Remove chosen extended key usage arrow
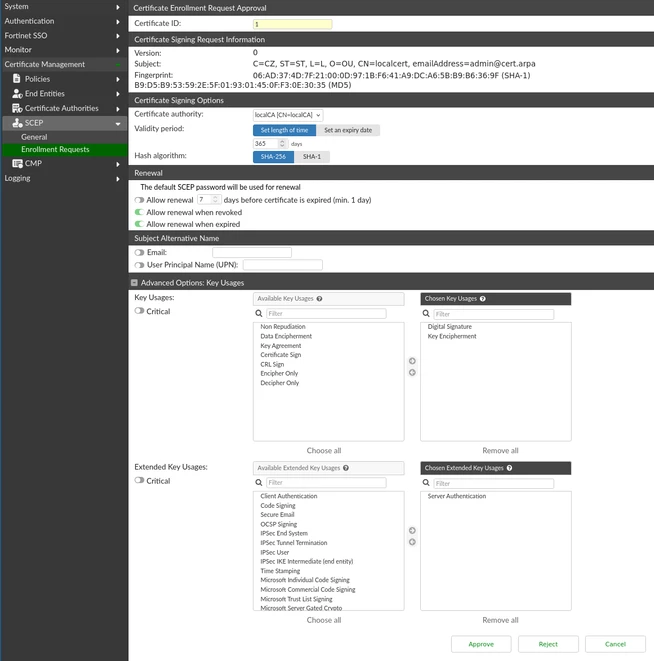Image resolution: width=654 pixels, height=661 pixels. point(412,542)
